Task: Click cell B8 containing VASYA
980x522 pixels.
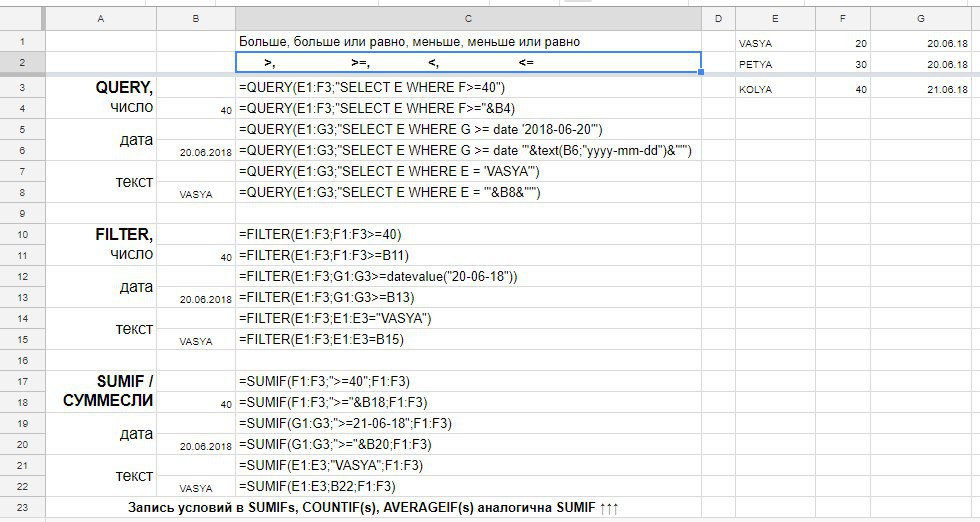Action: click(196, 192)
